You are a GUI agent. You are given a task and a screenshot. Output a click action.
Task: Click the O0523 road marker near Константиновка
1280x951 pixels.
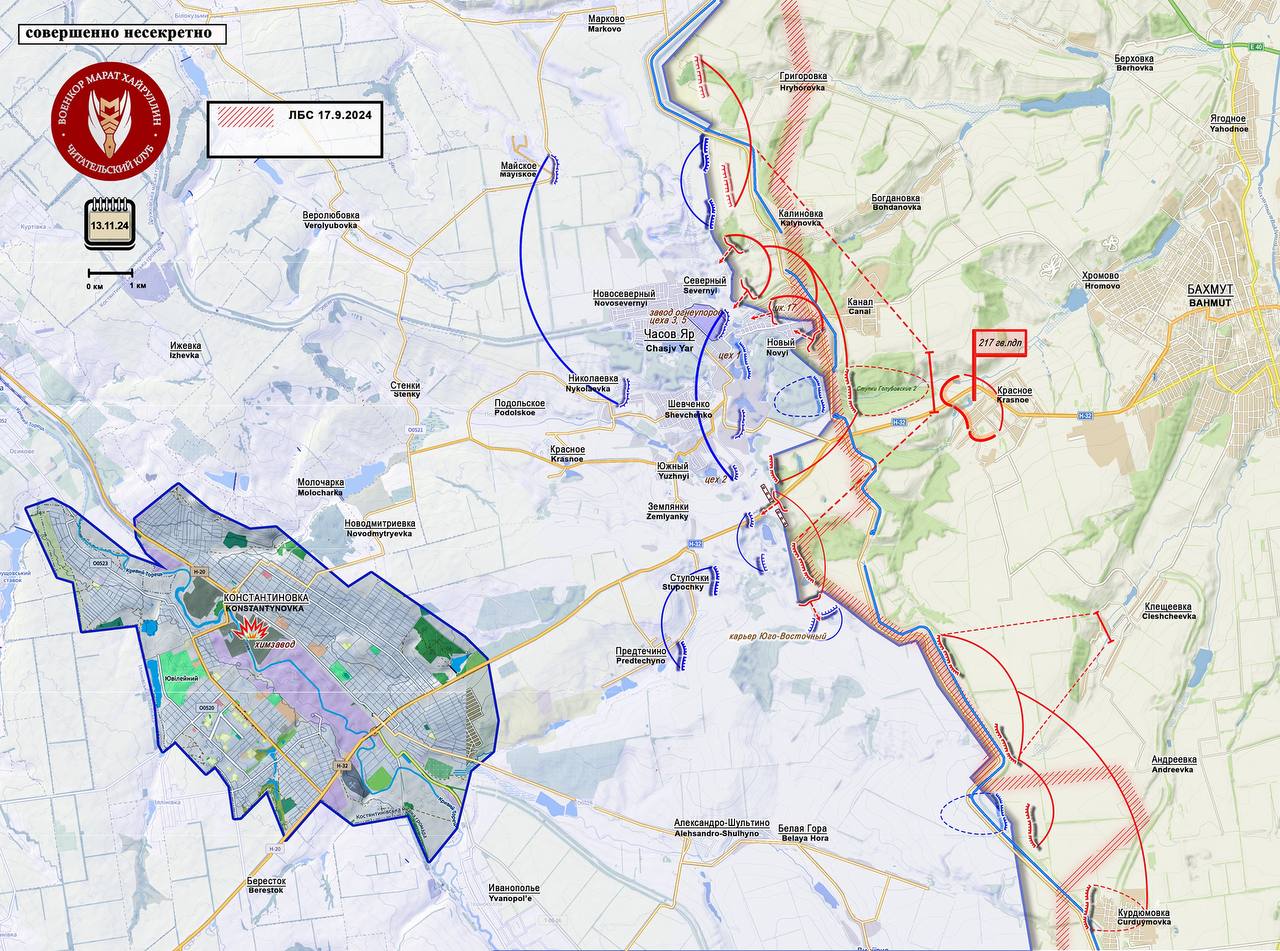pyautogui.click(x=98, y=563)
